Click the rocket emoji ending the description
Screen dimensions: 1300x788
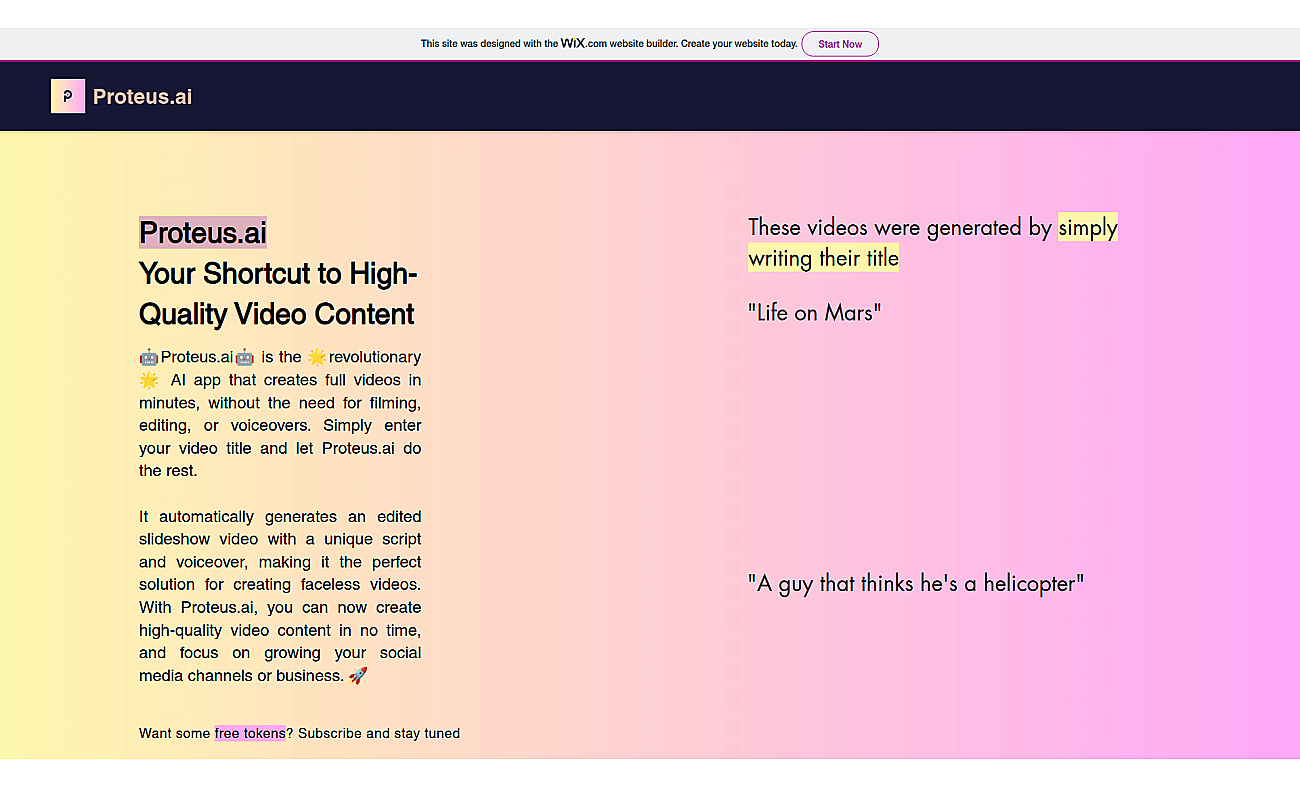(358, 676)
